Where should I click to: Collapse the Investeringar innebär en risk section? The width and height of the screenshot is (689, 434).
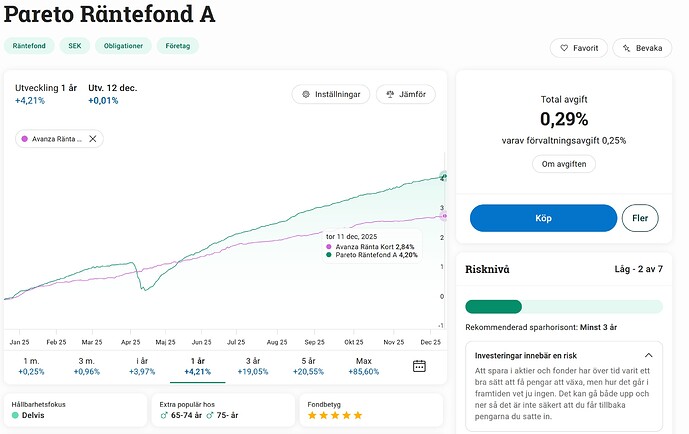[x=648, y=355]
